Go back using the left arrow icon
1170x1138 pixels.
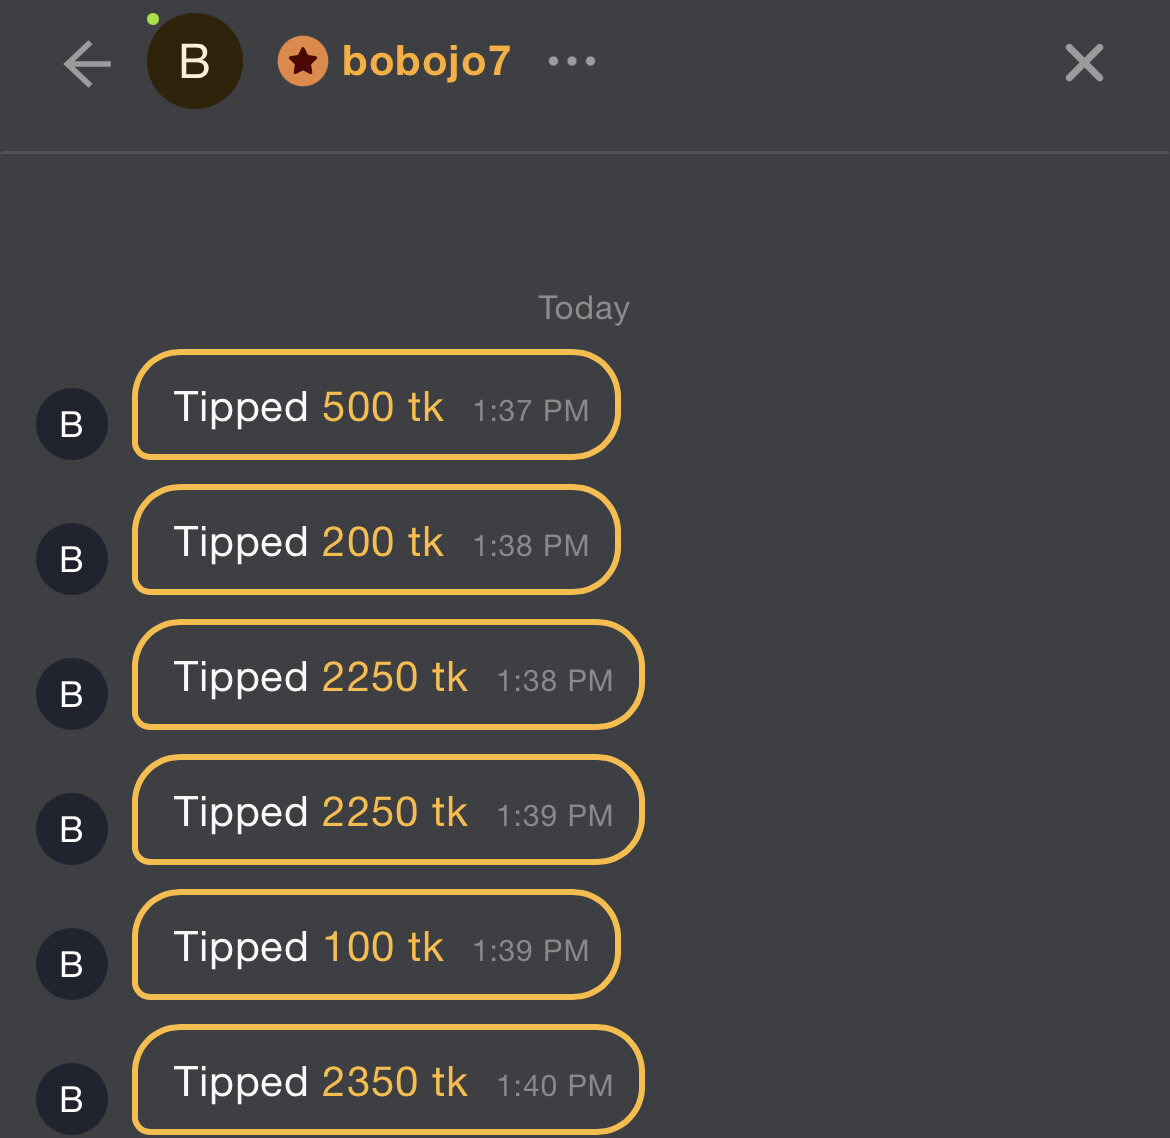pos(87,64)
